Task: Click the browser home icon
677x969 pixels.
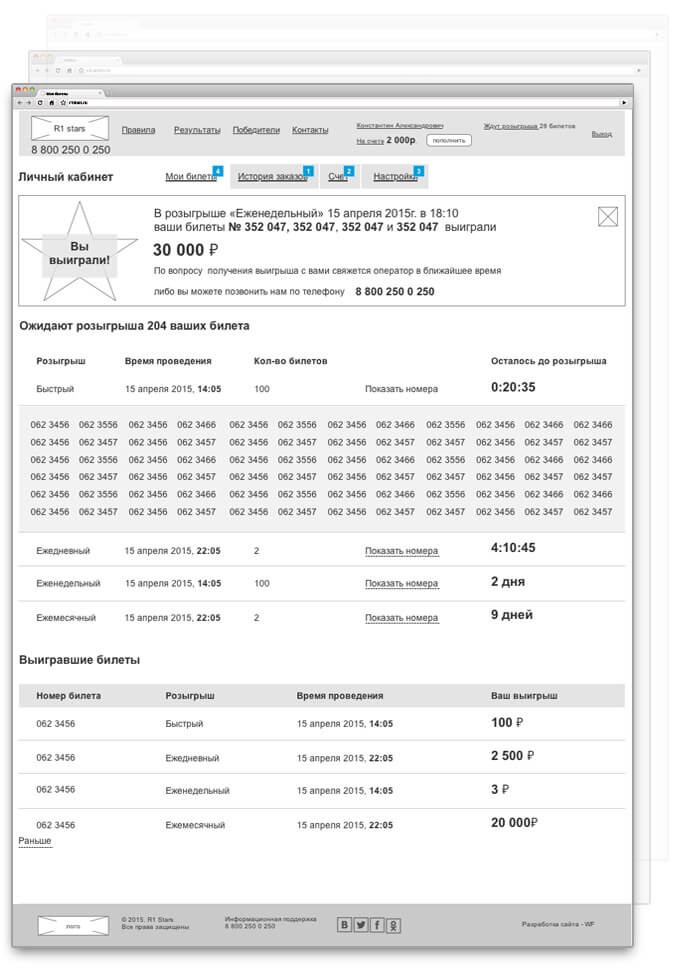Action: click(x=51, y=103)
